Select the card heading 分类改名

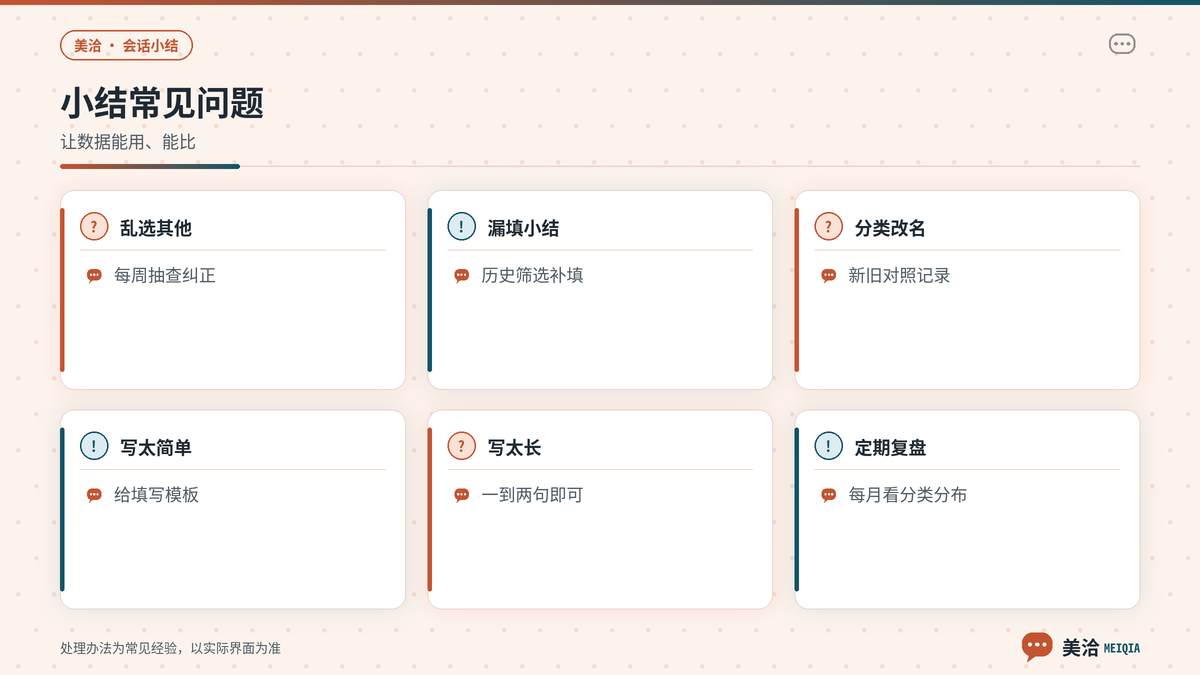pos(890,228)
